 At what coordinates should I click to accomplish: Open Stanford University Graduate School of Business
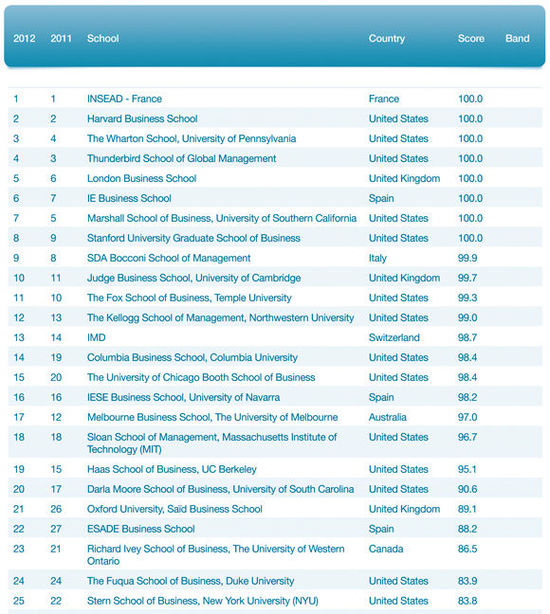[x=194, y=238]
